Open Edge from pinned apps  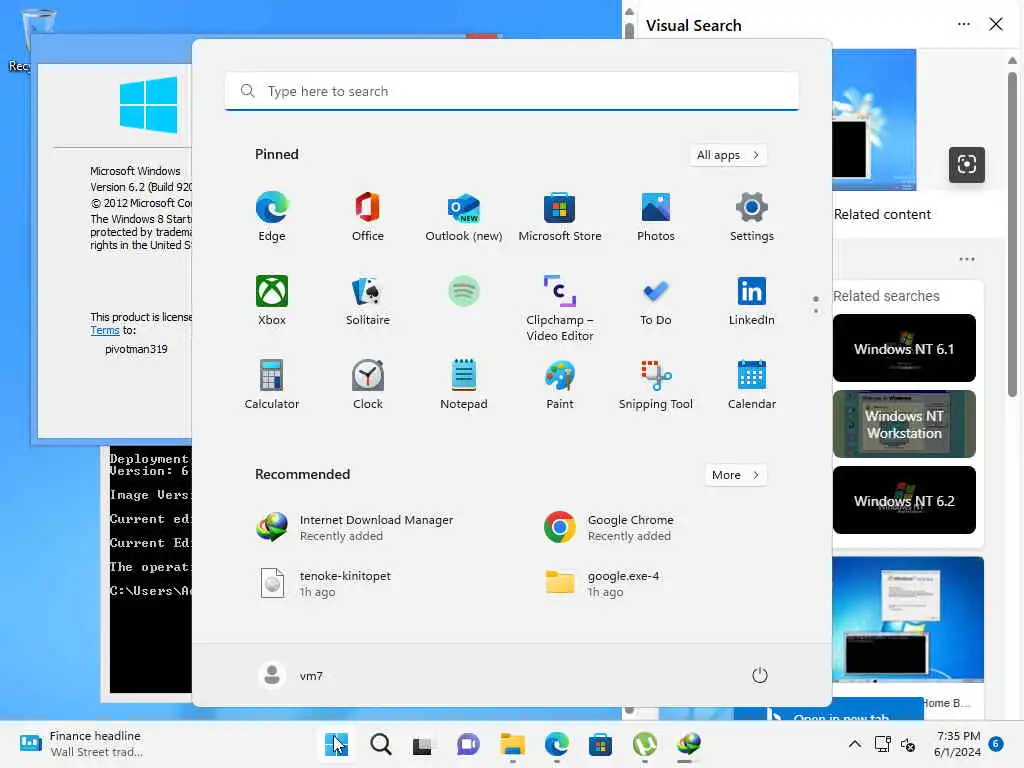point(272,217)
